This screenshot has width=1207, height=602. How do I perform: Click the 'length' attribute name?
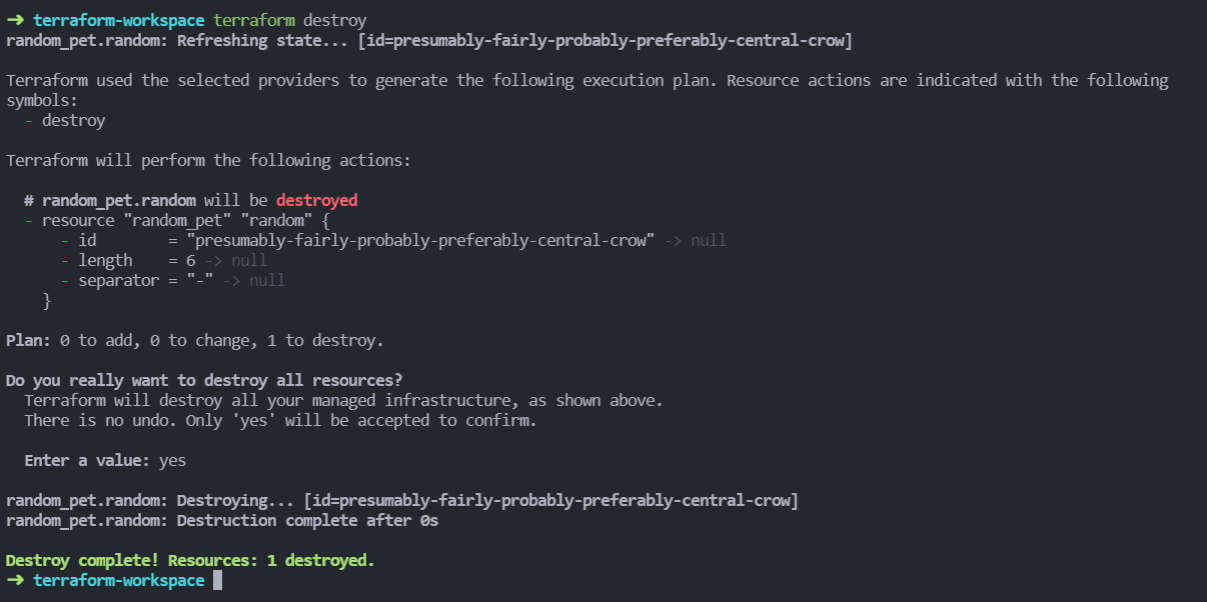(x=105, y=260)
